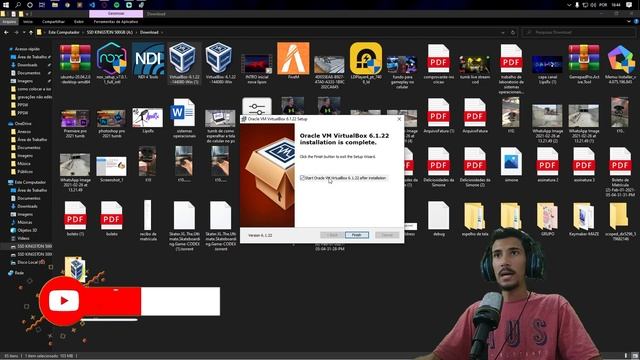Open recent locations dropdown arrow

coord(24,32)
